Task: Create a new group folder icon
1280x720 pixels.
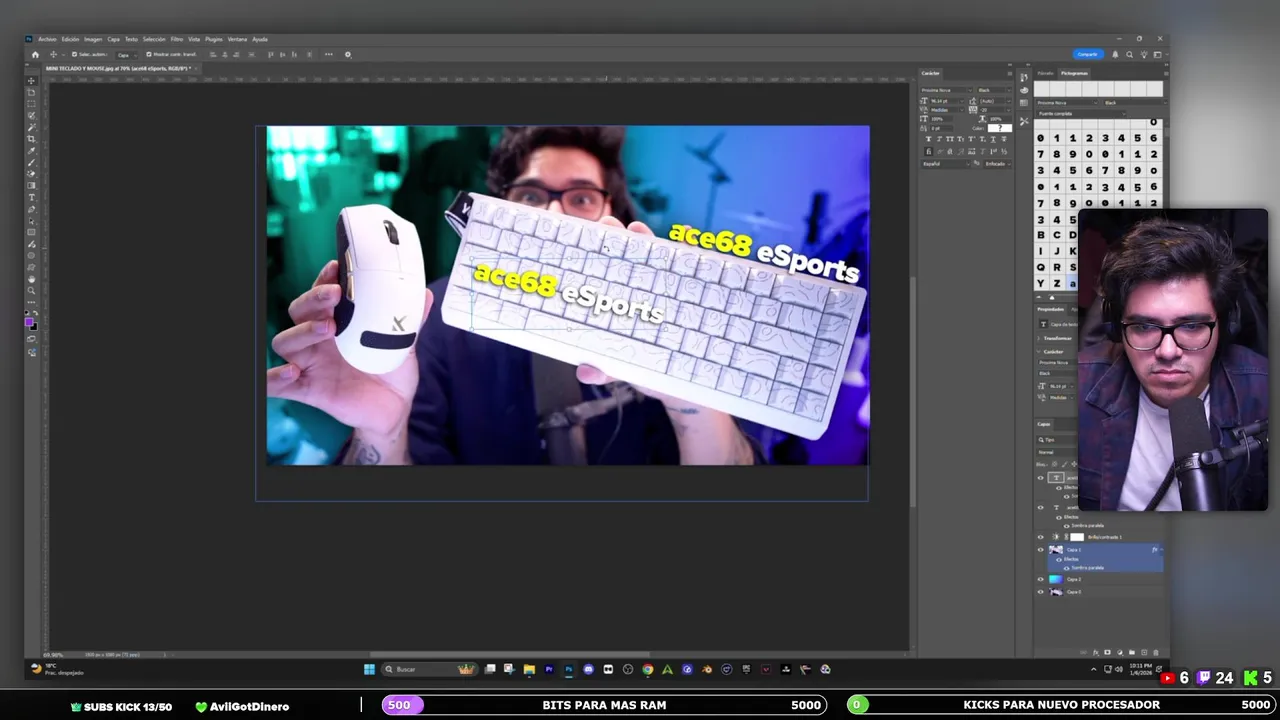Action: 1132,652
